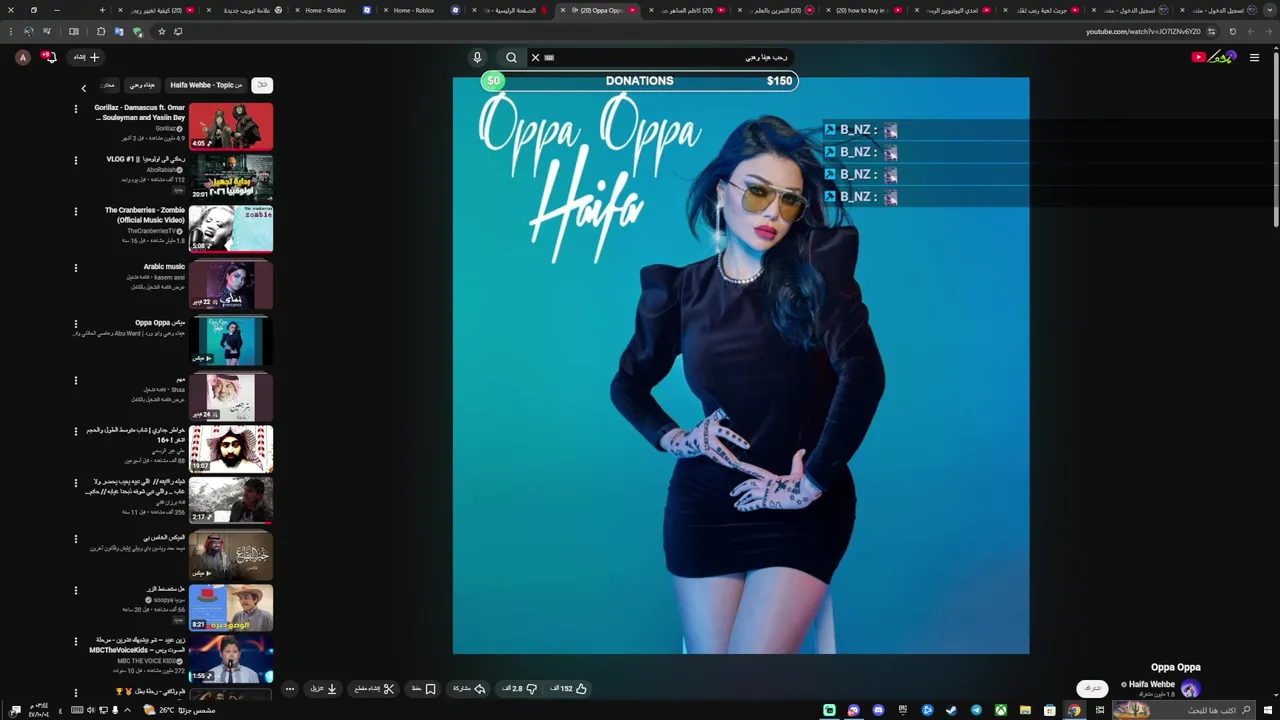Viewport: 1280px width, 720px height.
Task: Open The Cranberries Zombie video thumbnail
Action: 231,229
